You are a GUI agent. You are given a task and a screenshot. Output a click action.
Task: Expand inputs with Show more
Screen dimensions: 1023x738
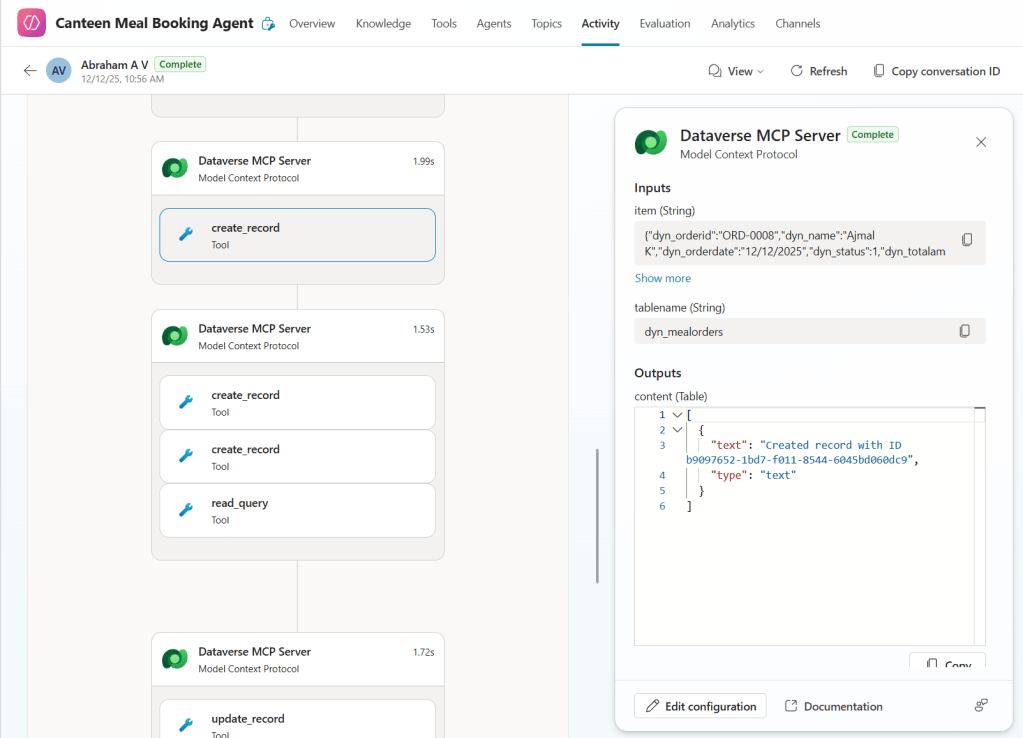662,278
